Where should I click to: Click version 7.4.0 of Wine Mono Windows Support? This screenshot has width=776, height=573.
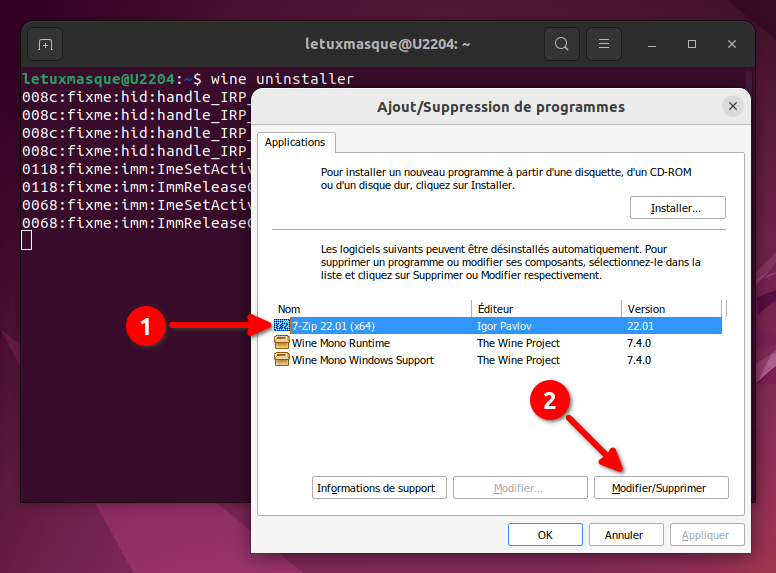(639, 360)
